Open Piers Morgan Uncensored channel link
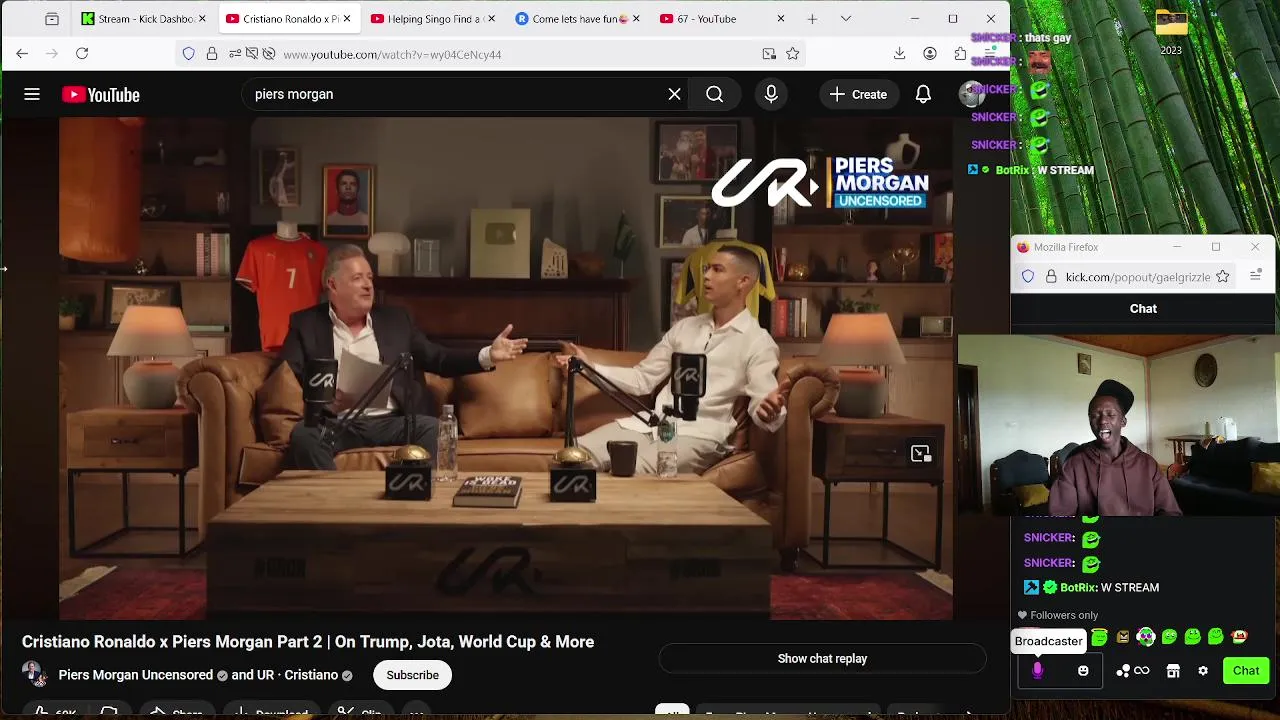This screenshot has height=720, width=1280. point(136,675)
